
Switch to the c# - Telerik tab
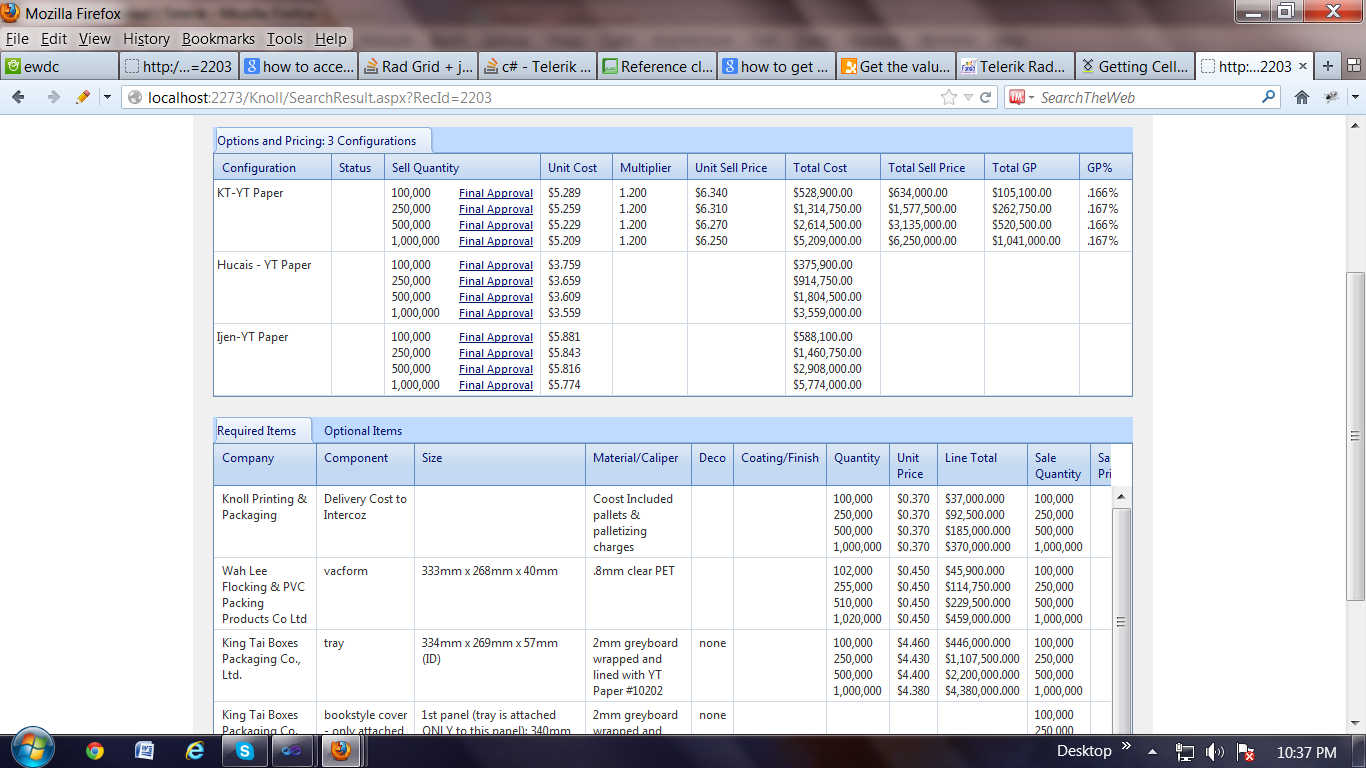[x=537, y=66]
